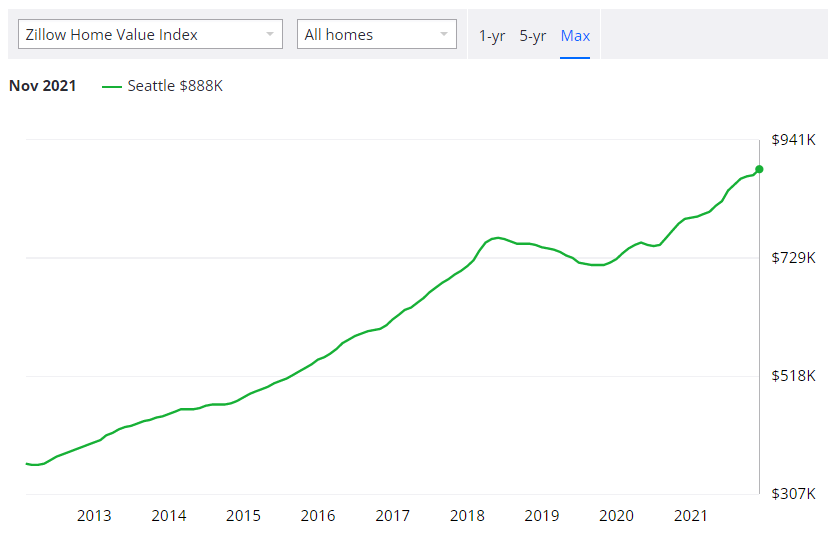Select the 2018 x-axis year label
The width and height of the screenshot is (828, 541).
(x=467, y=516)
